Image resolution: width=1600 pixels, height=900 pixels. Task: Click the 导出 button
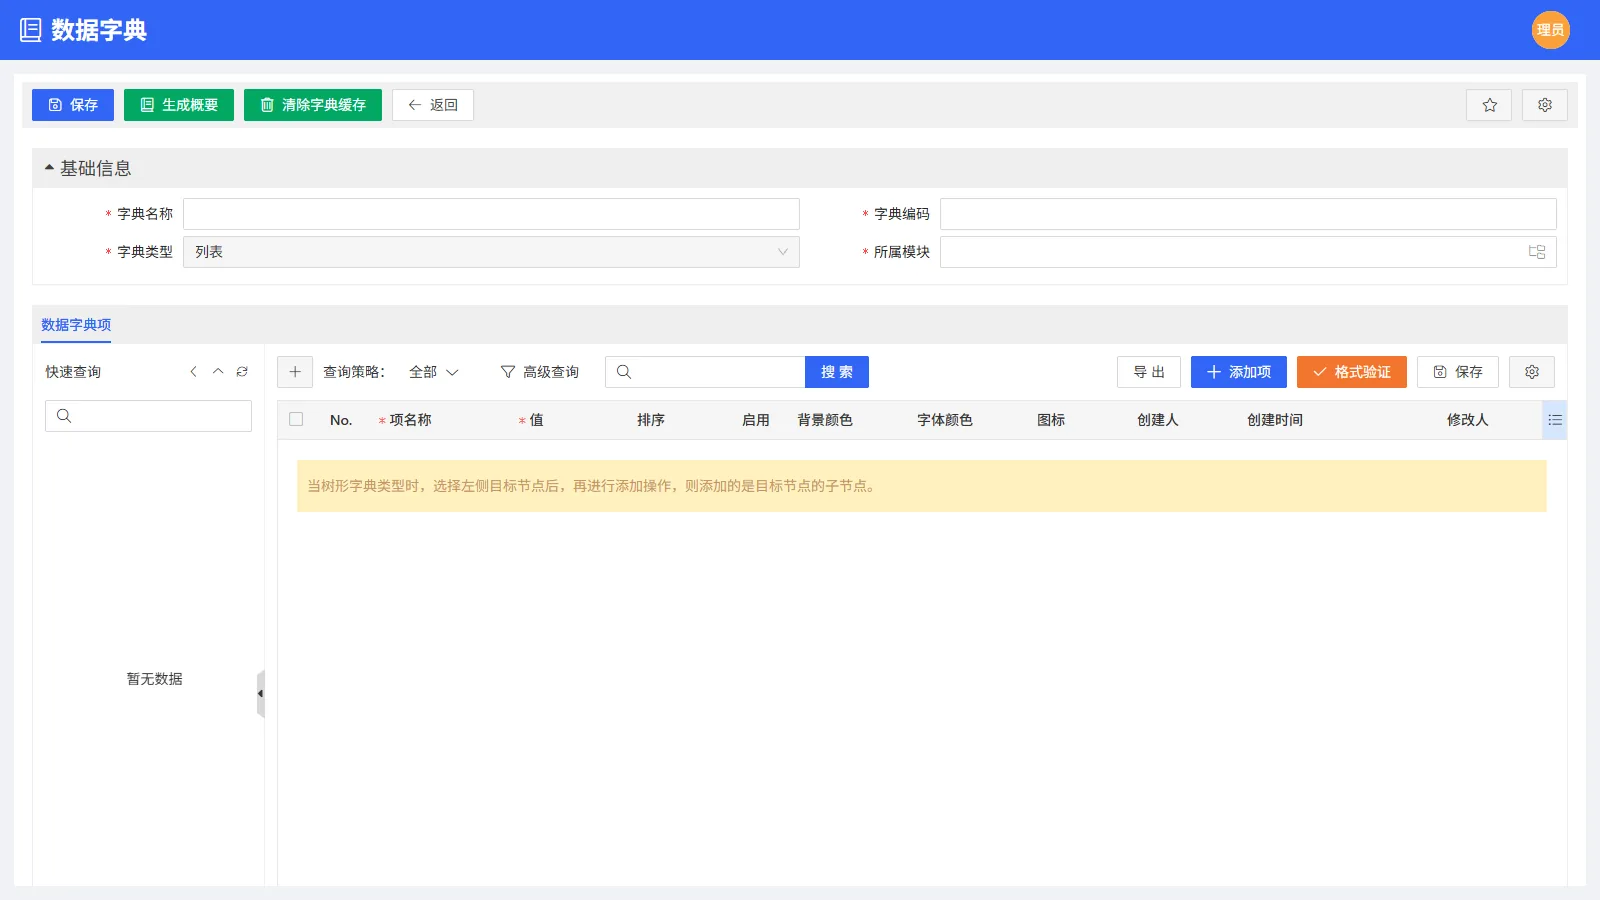coord(1149,372)
